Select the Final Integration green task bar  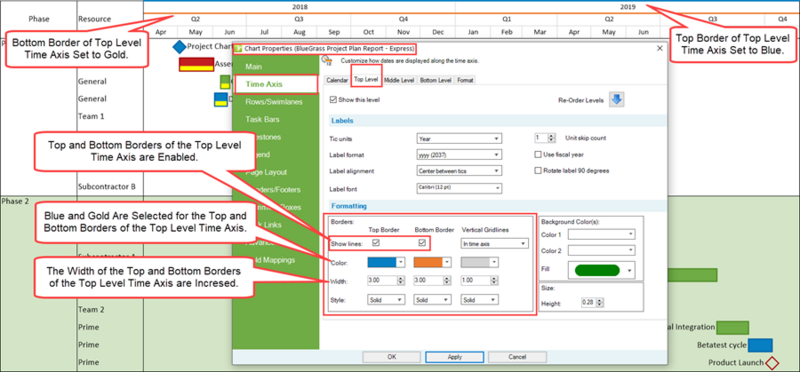click(x=732, y=328)
